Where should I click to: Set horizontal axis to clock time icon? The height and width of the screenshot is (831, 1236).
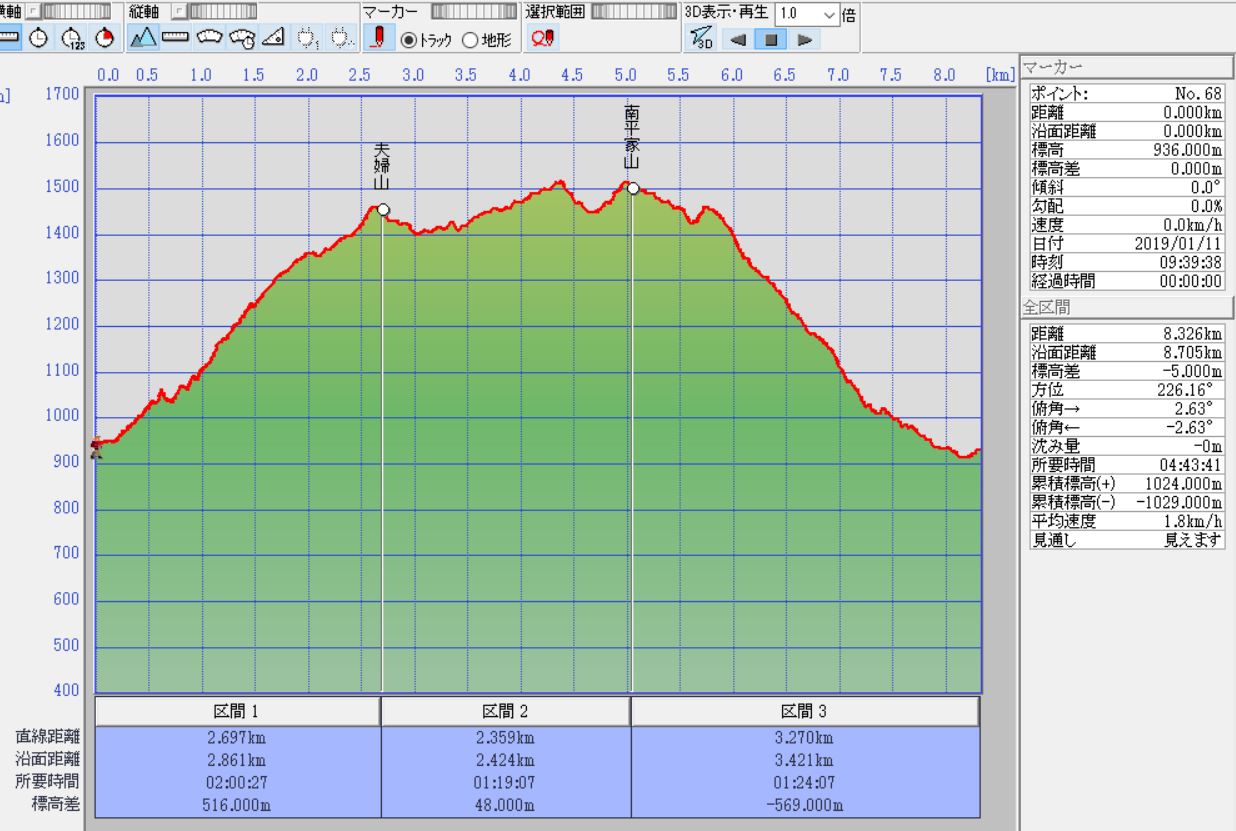click(39, 39)
